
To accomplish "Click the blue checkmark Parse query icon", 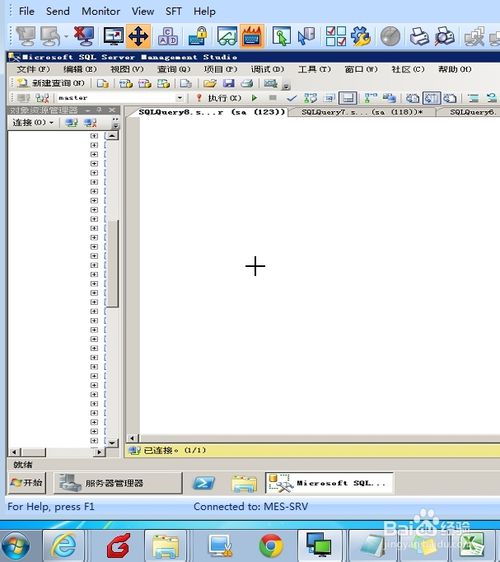I will pos(291,98).
